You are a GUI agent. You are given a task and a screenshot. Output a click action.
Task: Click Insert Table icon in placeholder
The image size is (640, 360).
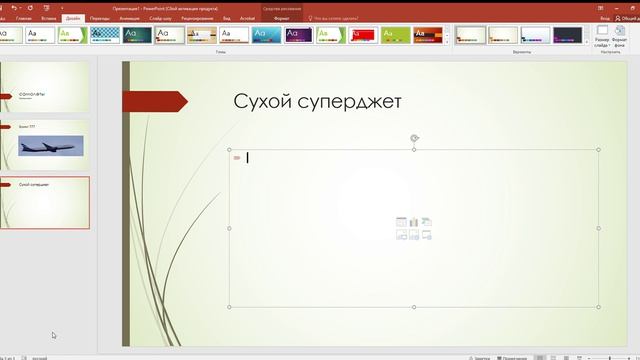point(401,222)
